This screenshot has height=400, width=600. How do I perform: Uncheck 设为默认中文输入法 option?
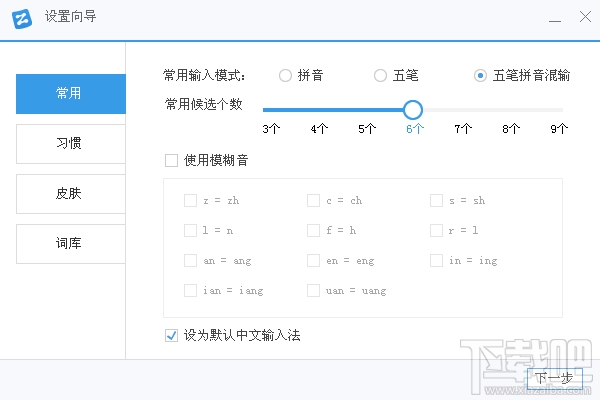(171, 335)
